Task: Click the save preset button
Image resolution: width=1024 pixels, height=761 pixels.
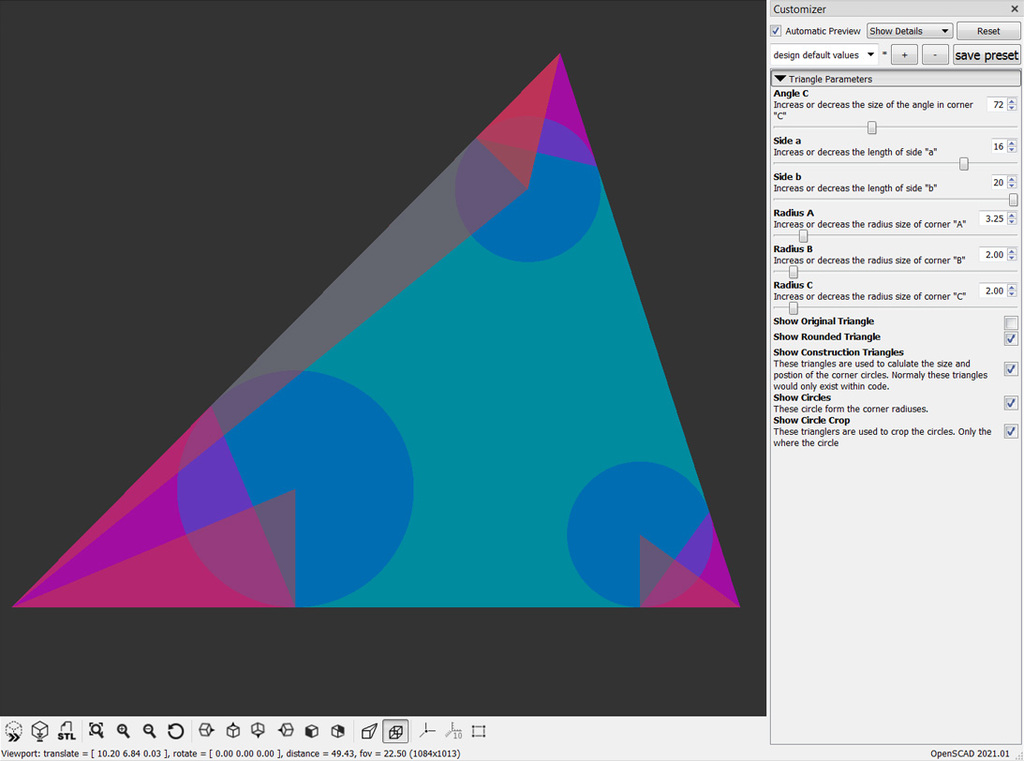Action: point(986,55)
